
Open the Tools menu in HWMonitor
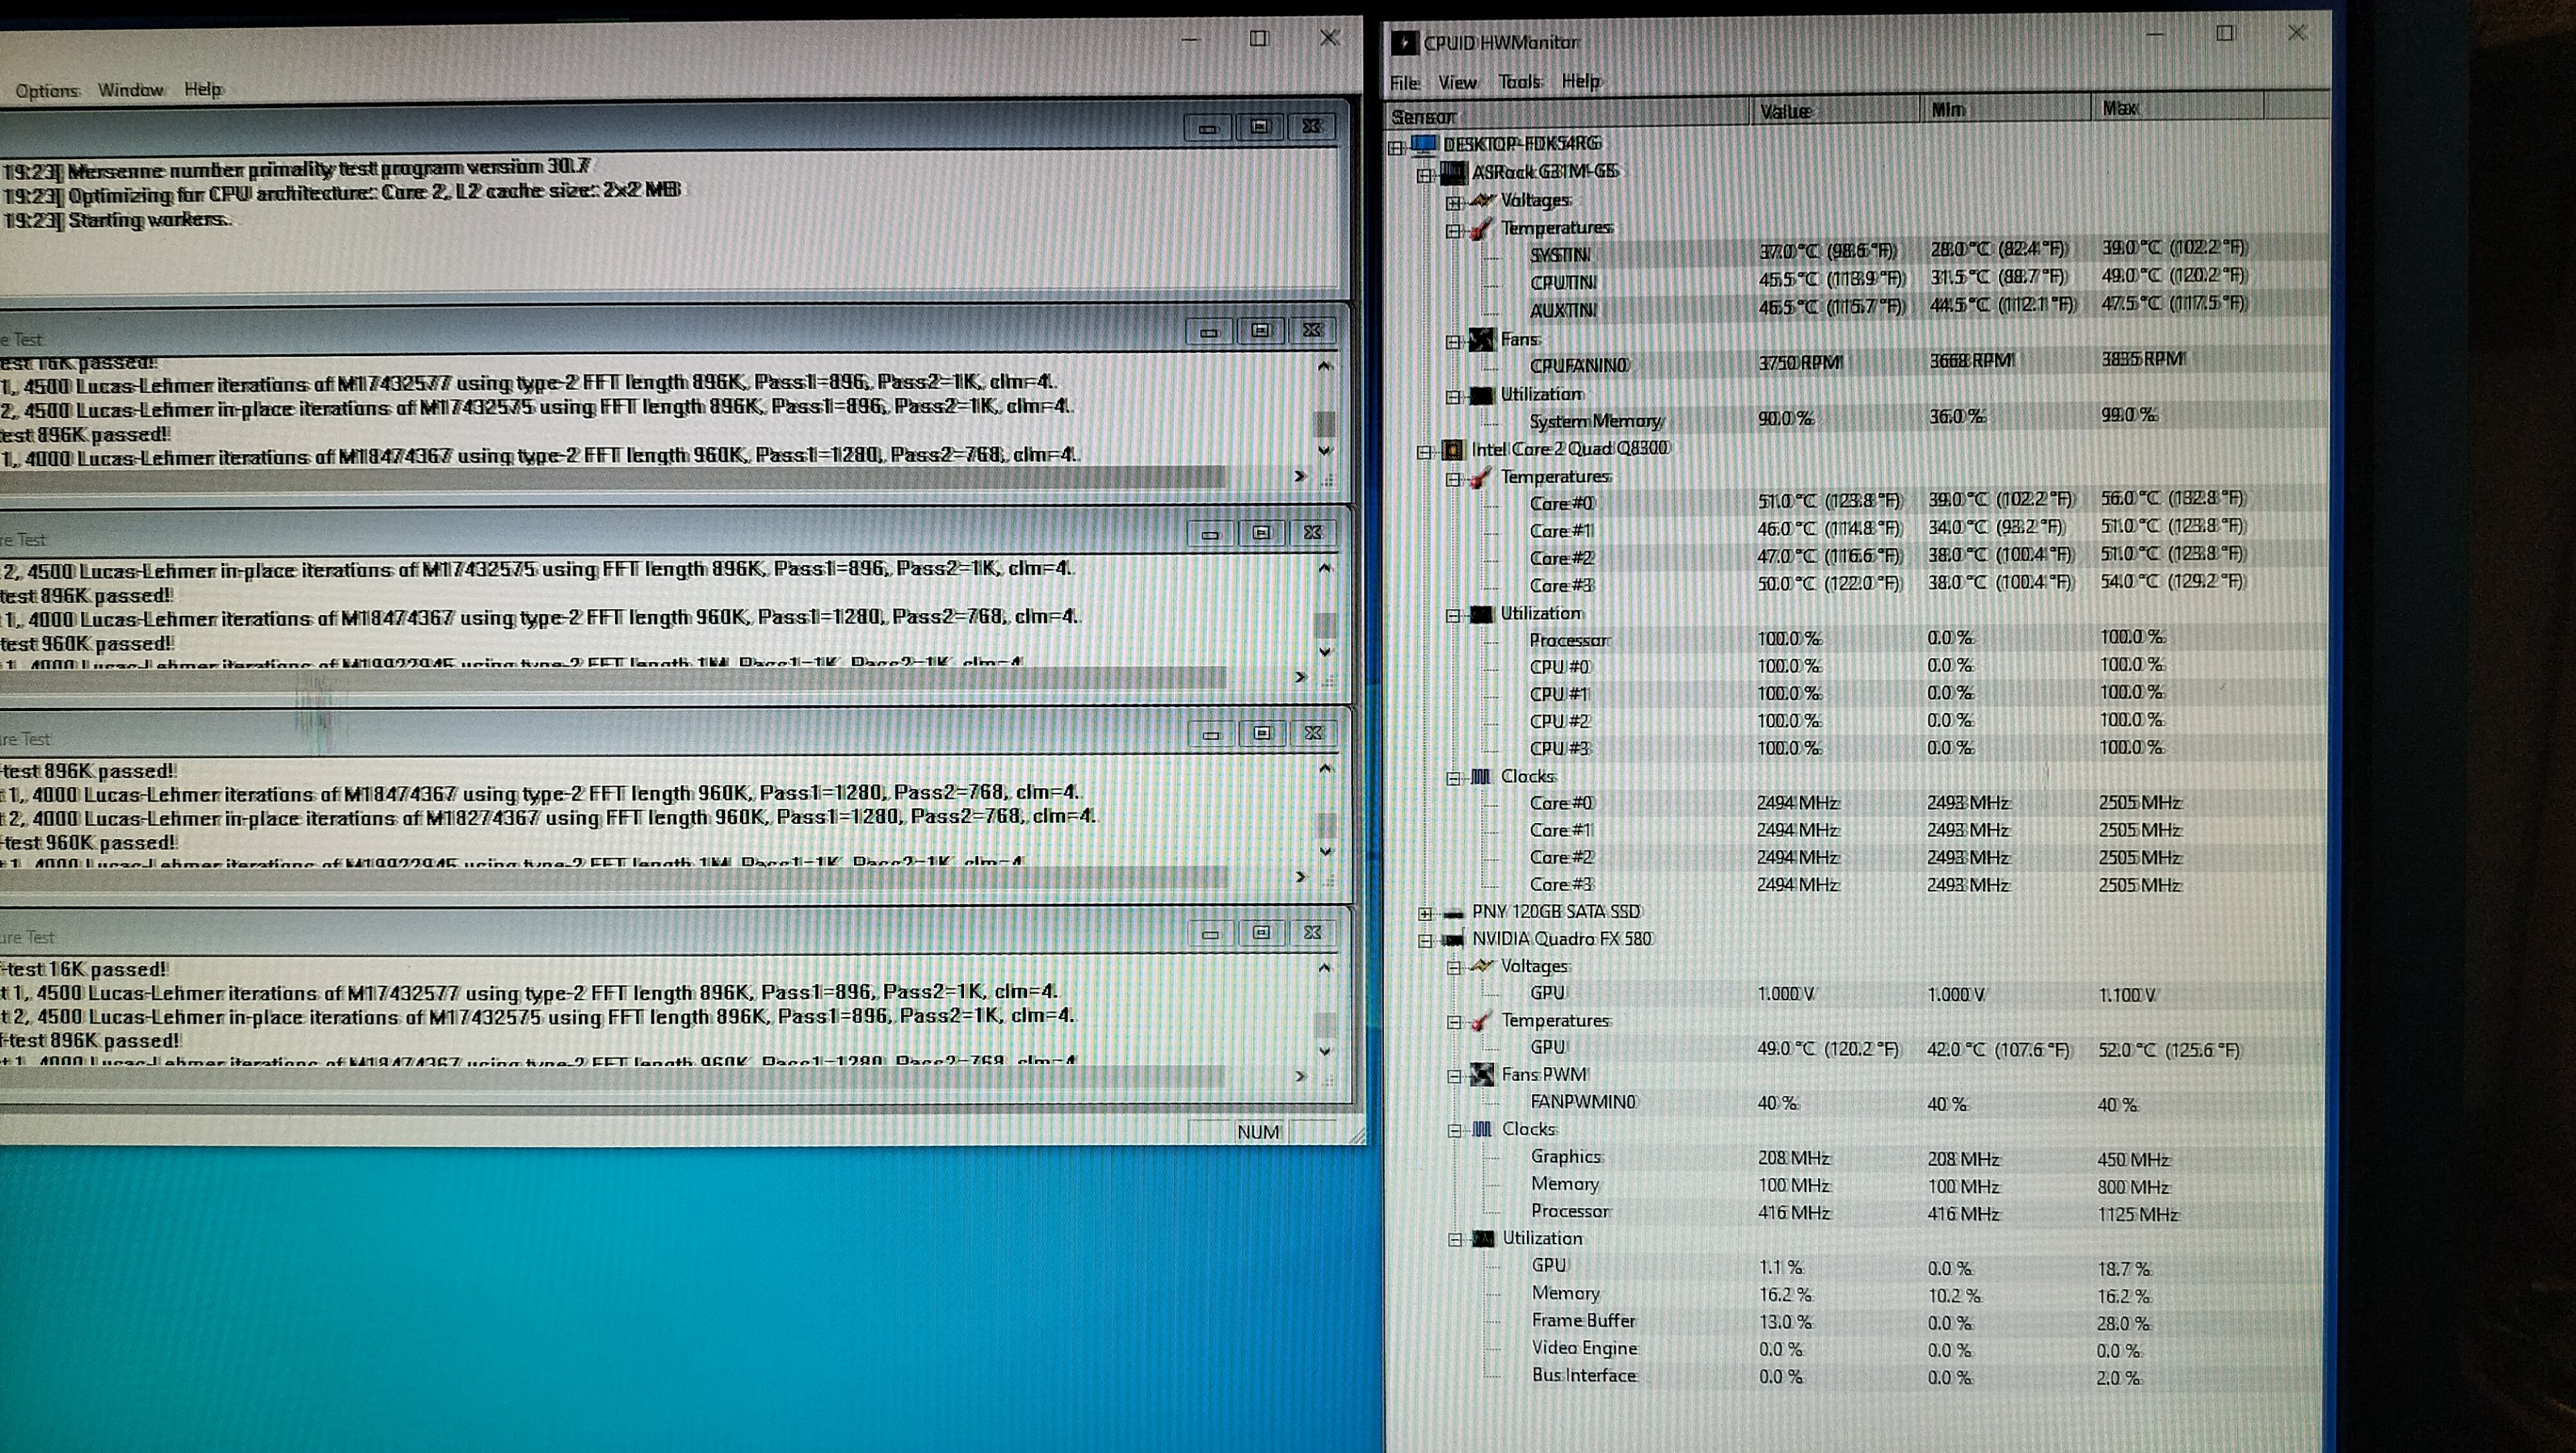(1519, 82)
